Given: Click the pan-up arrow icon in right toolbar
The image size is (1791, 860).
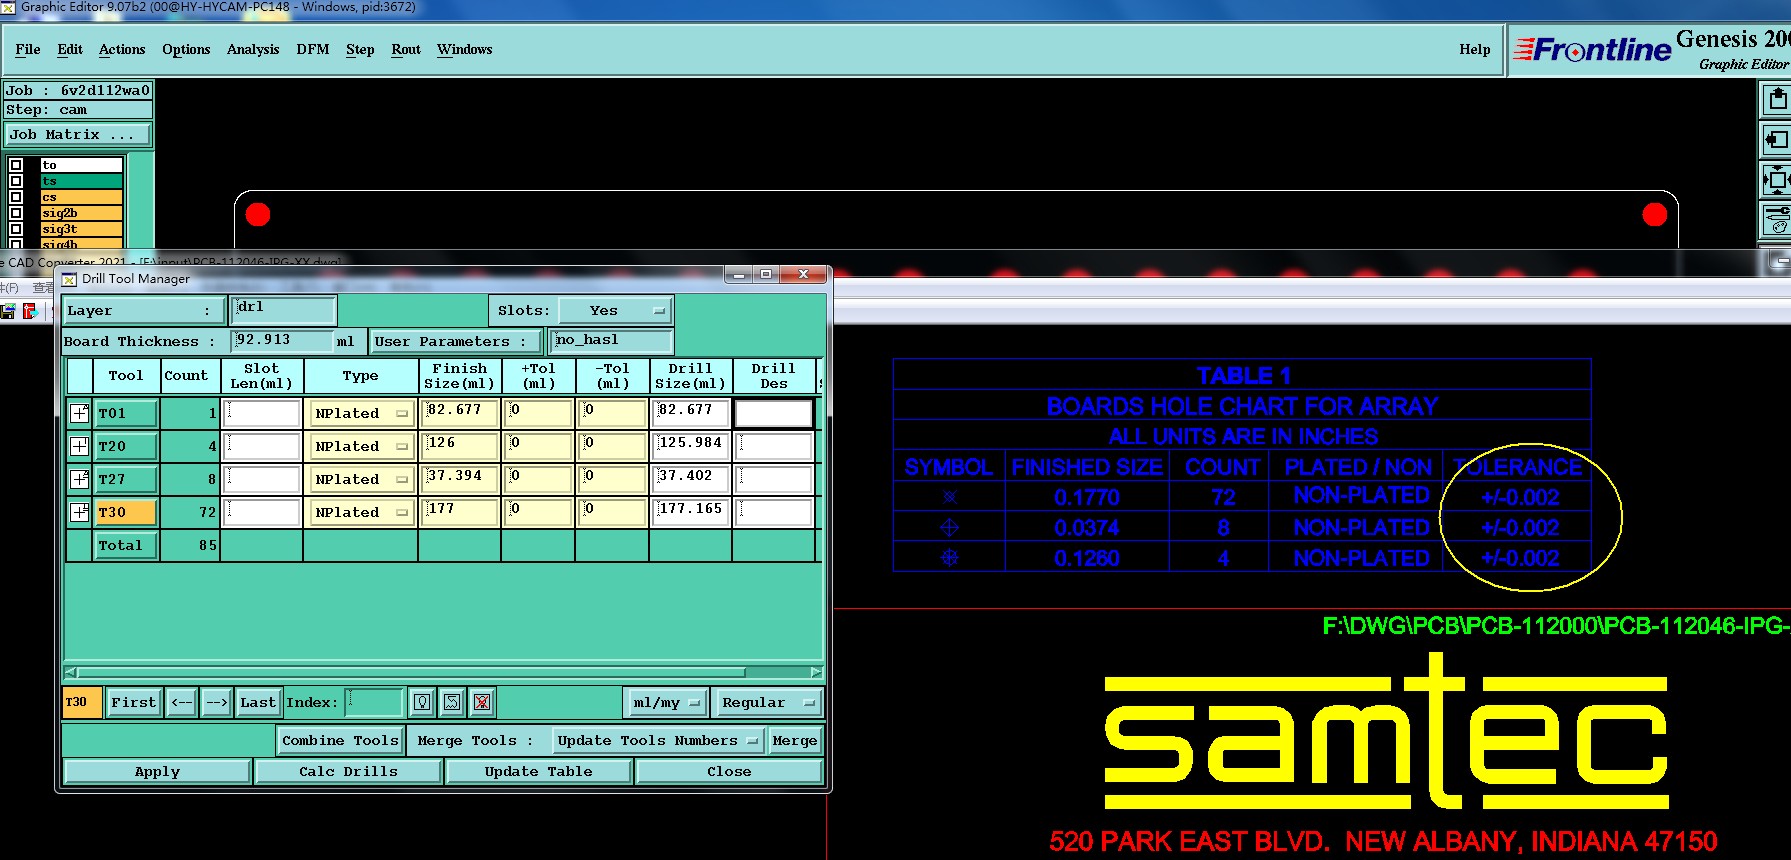Looking at the screenshot, I should tap(1776, 100).
